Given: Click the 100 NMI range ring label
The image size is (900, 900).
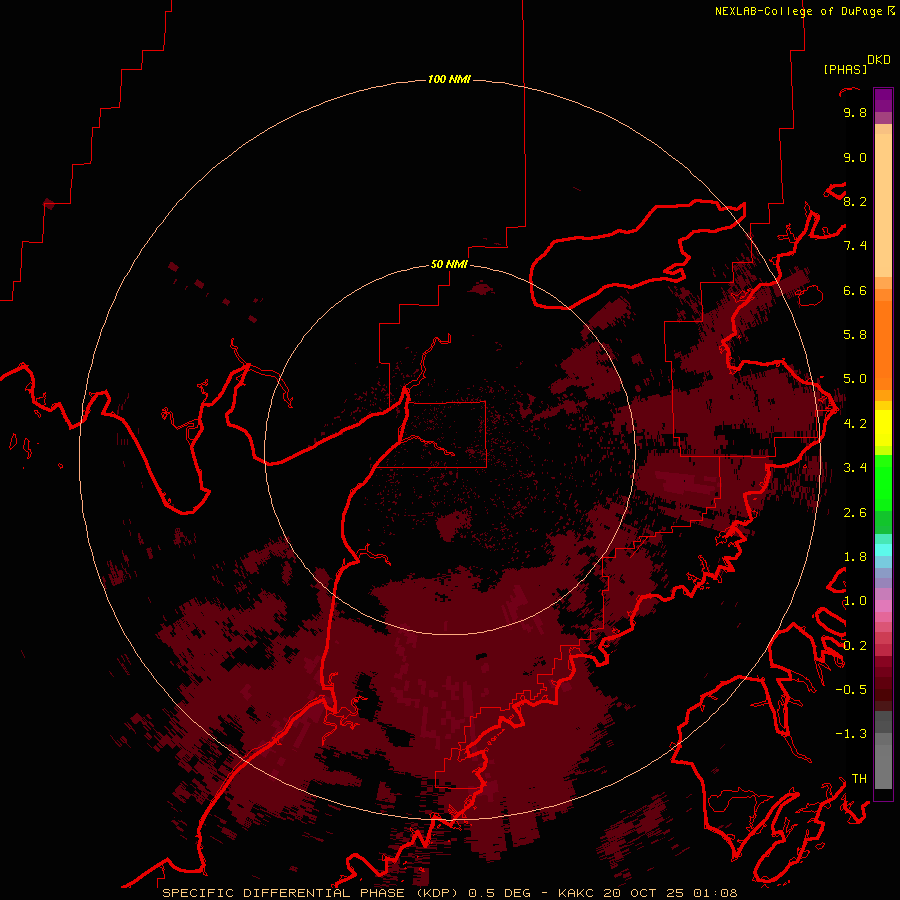Looking at the screenshot, I should pyautogui.click(x=449, y=79).
